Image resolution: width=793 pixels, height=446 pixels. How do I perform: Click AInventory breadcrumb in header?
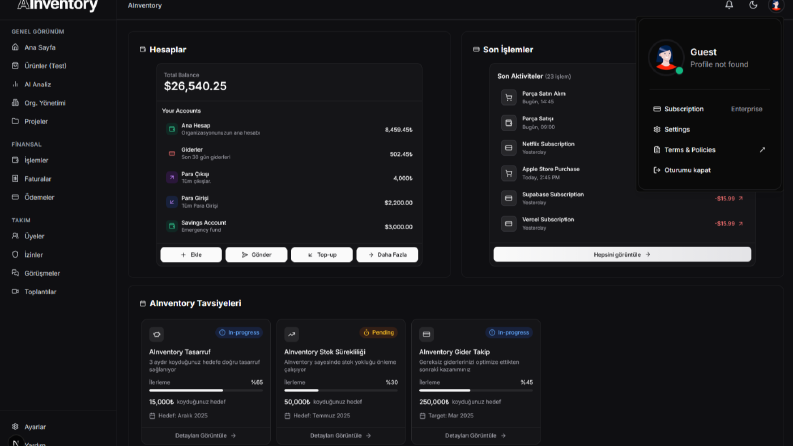145,6
